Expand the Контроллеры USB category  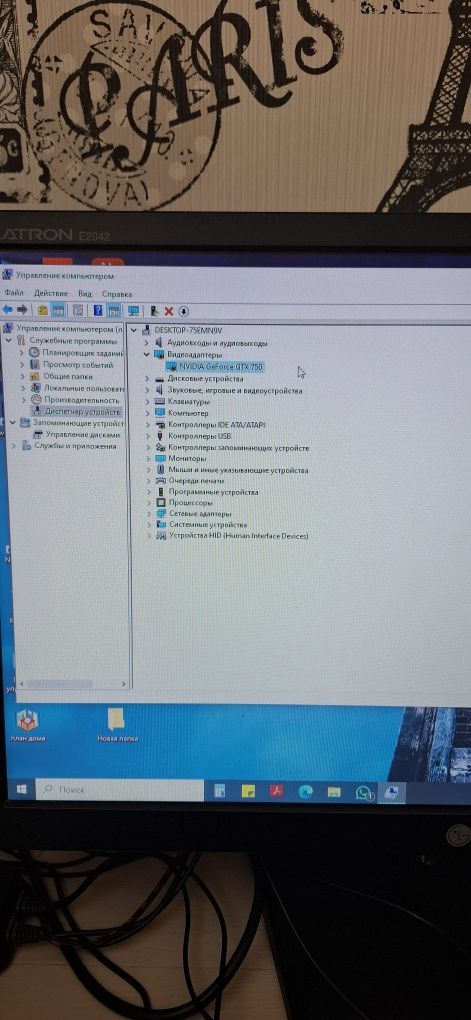[148, 436]
